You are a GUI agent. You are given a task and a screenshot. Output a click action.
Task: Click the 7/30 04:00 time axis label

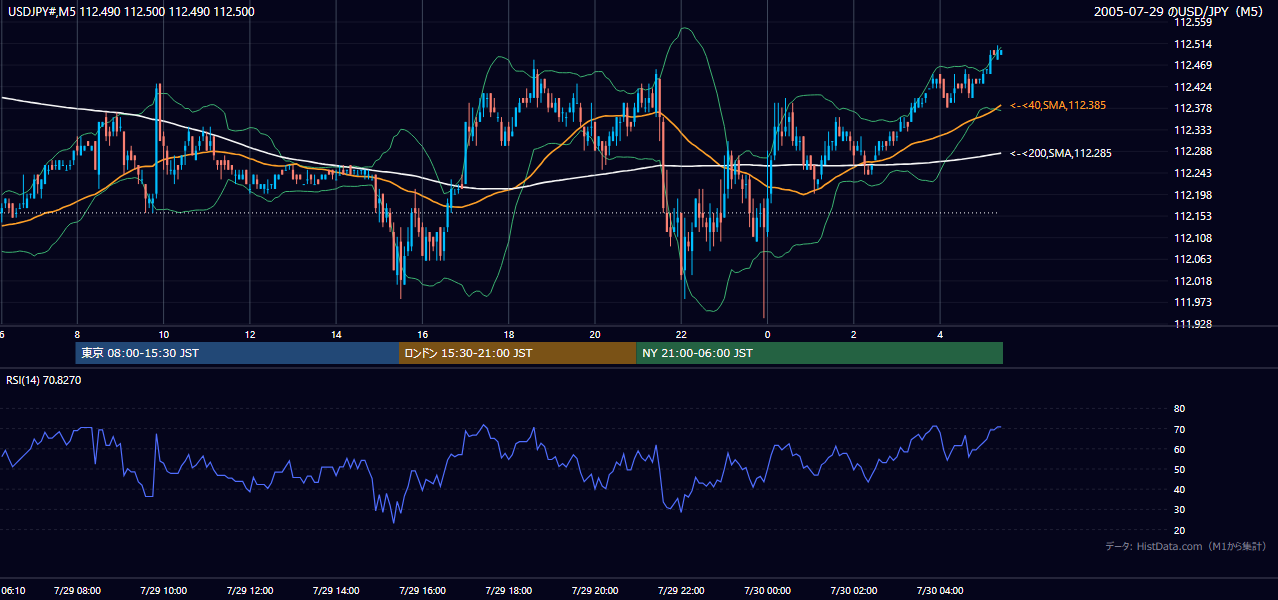[940, 591]
